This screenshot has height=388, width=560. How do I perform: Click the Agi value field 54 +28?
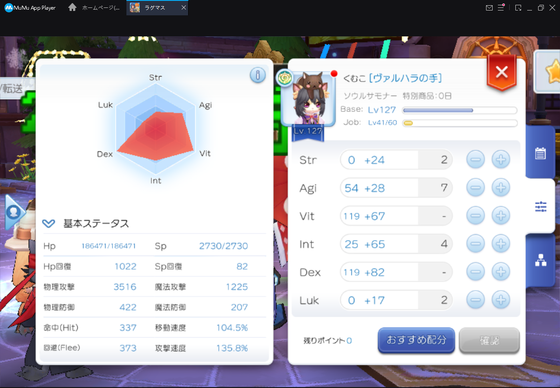396,188
